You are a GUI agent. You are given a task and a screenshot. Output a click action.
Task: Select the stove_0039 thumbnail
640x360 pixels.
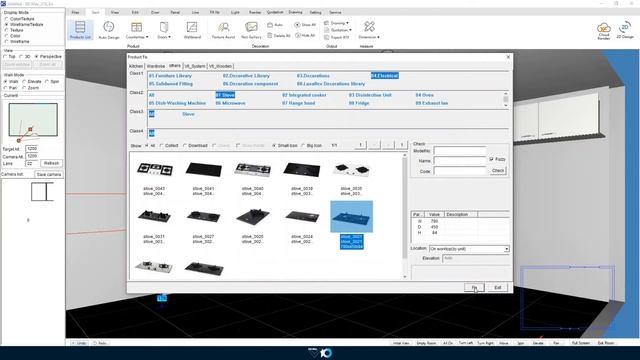(x=302, y=169)
